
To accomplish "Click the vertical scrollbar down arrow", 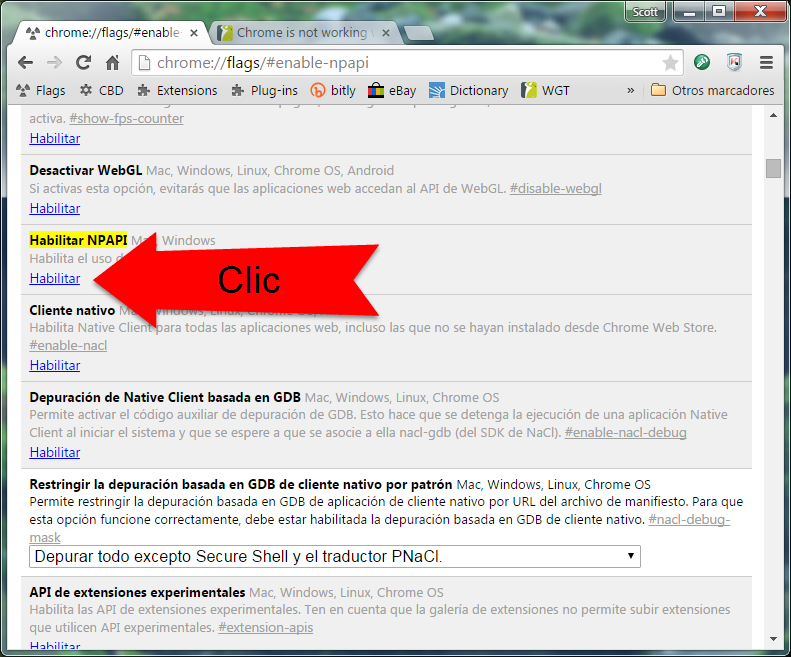I will [773, 639].
